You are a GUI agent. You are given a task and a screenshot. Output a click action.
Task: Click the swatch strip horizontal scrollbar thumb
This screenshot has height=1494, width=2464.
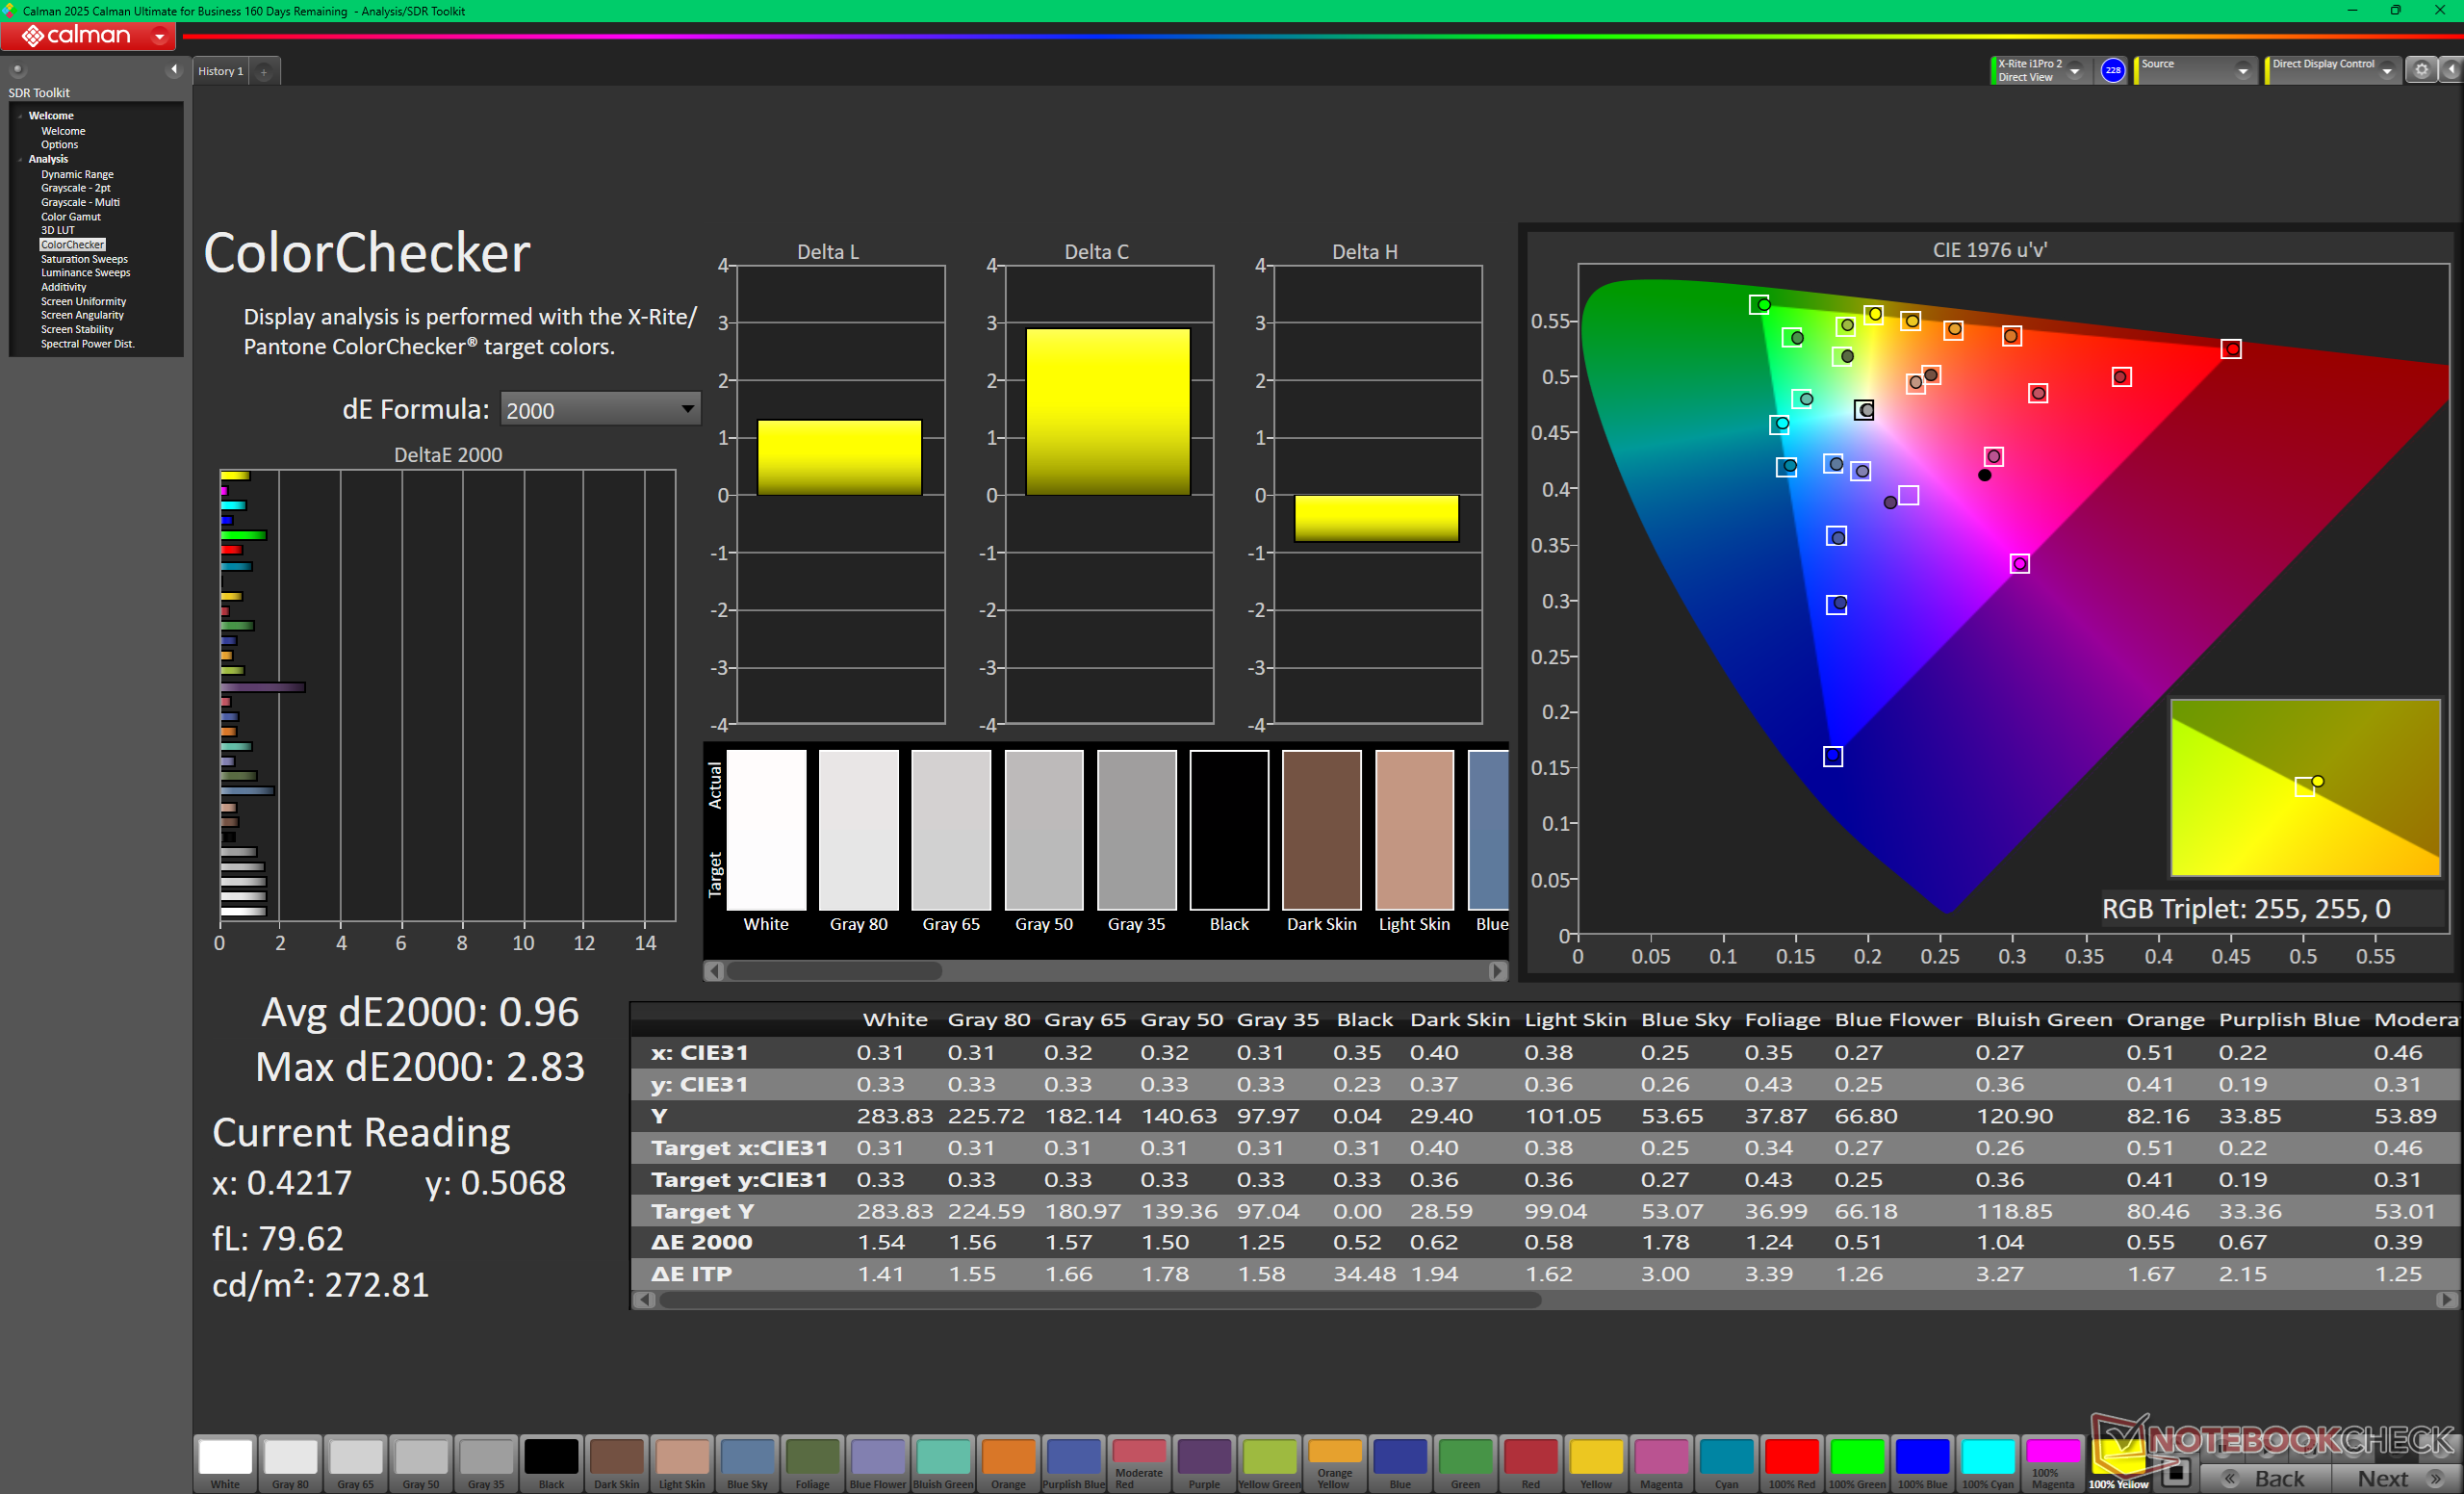click(833, 970)
